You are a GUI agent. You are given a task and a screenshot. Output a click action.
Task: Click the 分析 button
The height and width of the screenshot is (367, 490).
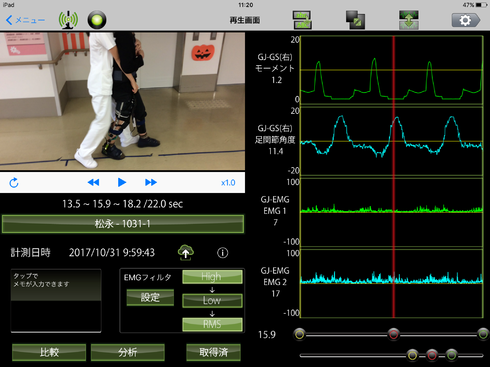128,352
